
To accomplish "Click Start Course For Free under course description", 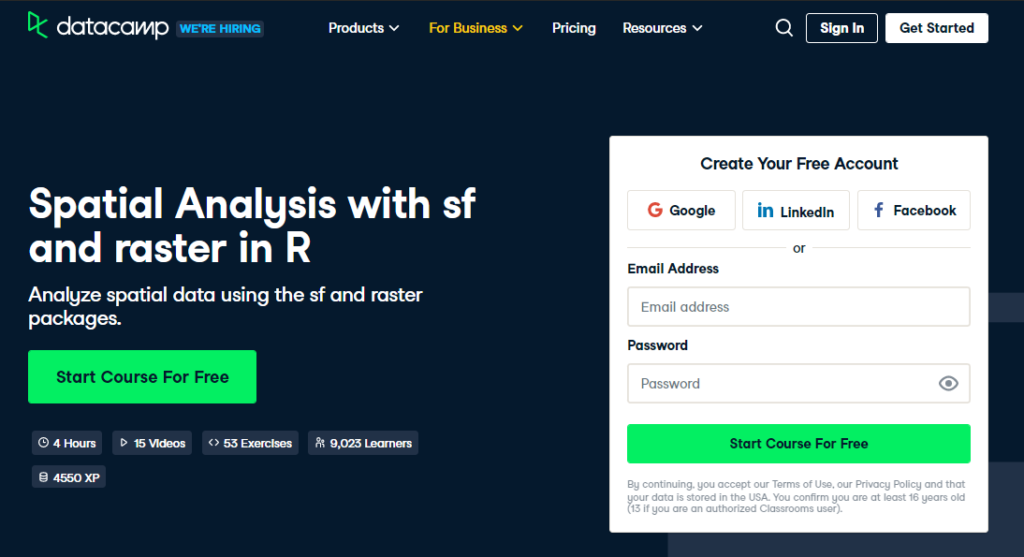I will (142, 377).
